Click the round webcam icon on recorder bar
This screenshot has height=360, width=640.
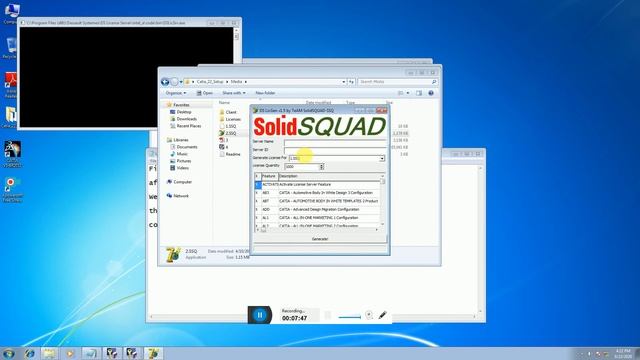click(x=369, y=315)
